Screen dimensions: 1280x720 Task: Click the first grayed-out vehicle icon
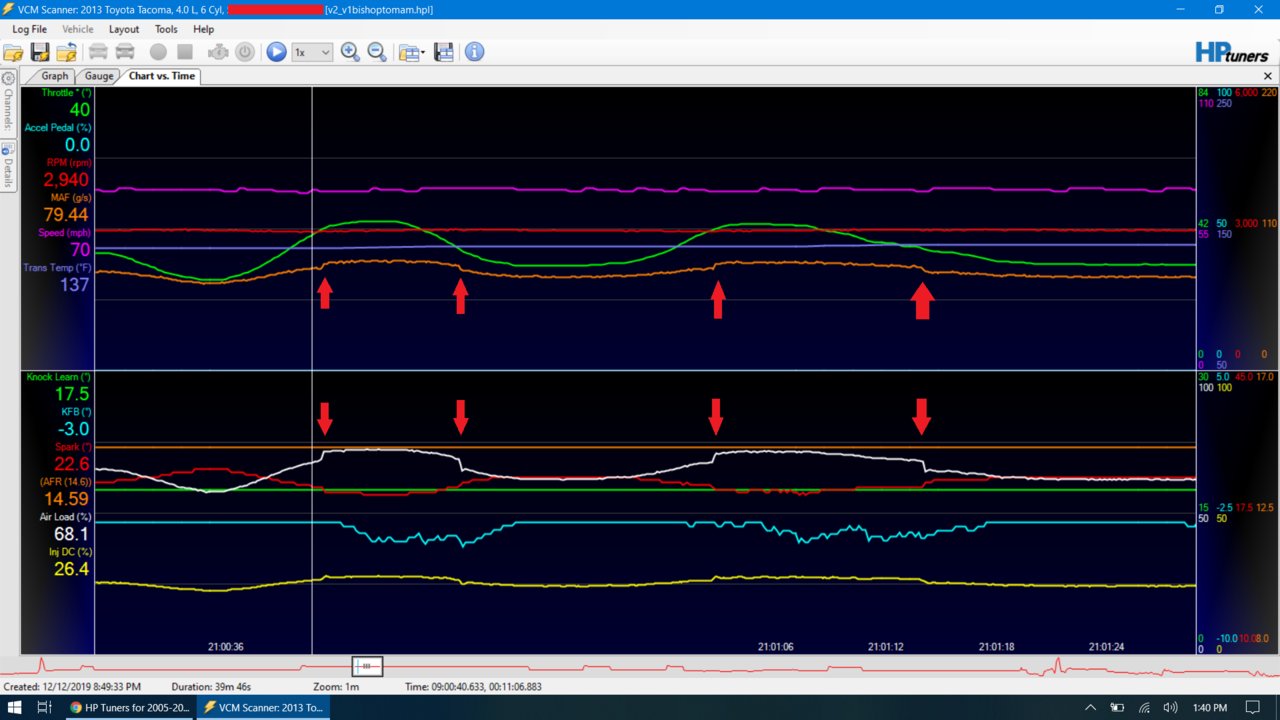click(x=98, y=52)
